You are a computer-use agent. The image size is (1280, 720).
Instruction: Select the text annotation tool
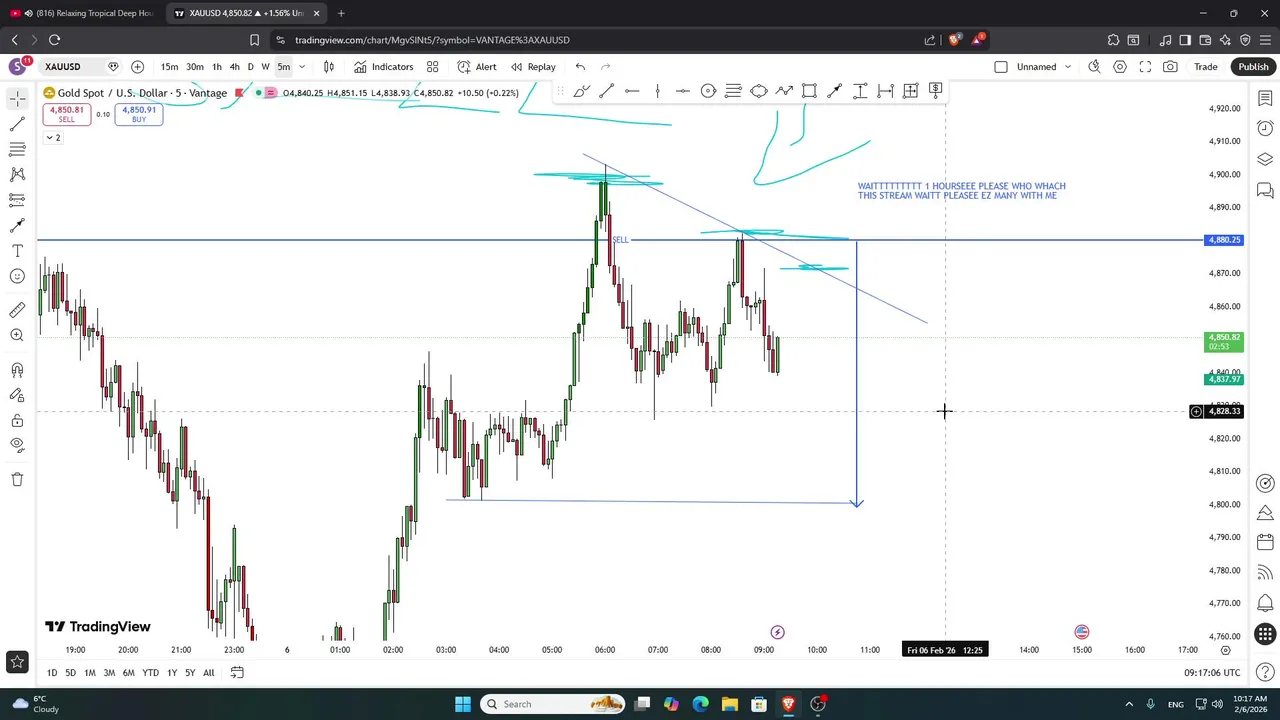tap(17, 251)
